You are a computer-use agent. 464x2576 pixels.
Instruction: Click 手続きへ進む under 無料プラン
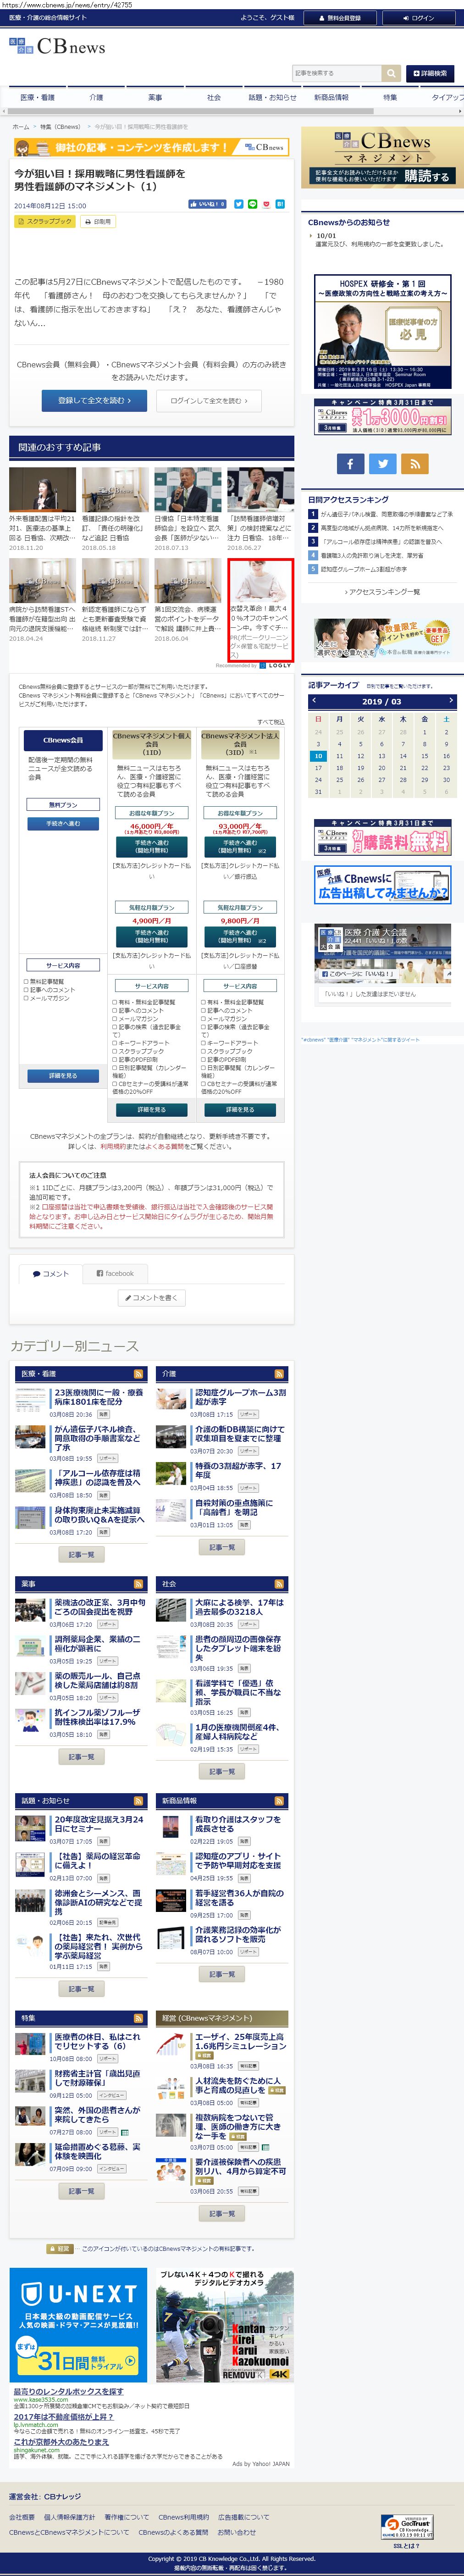click(x=63, y=824)
